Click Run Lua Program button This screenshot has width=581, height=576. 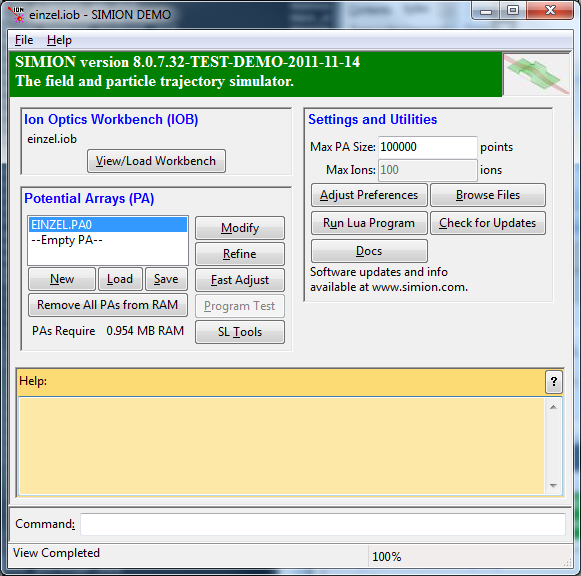369,223
